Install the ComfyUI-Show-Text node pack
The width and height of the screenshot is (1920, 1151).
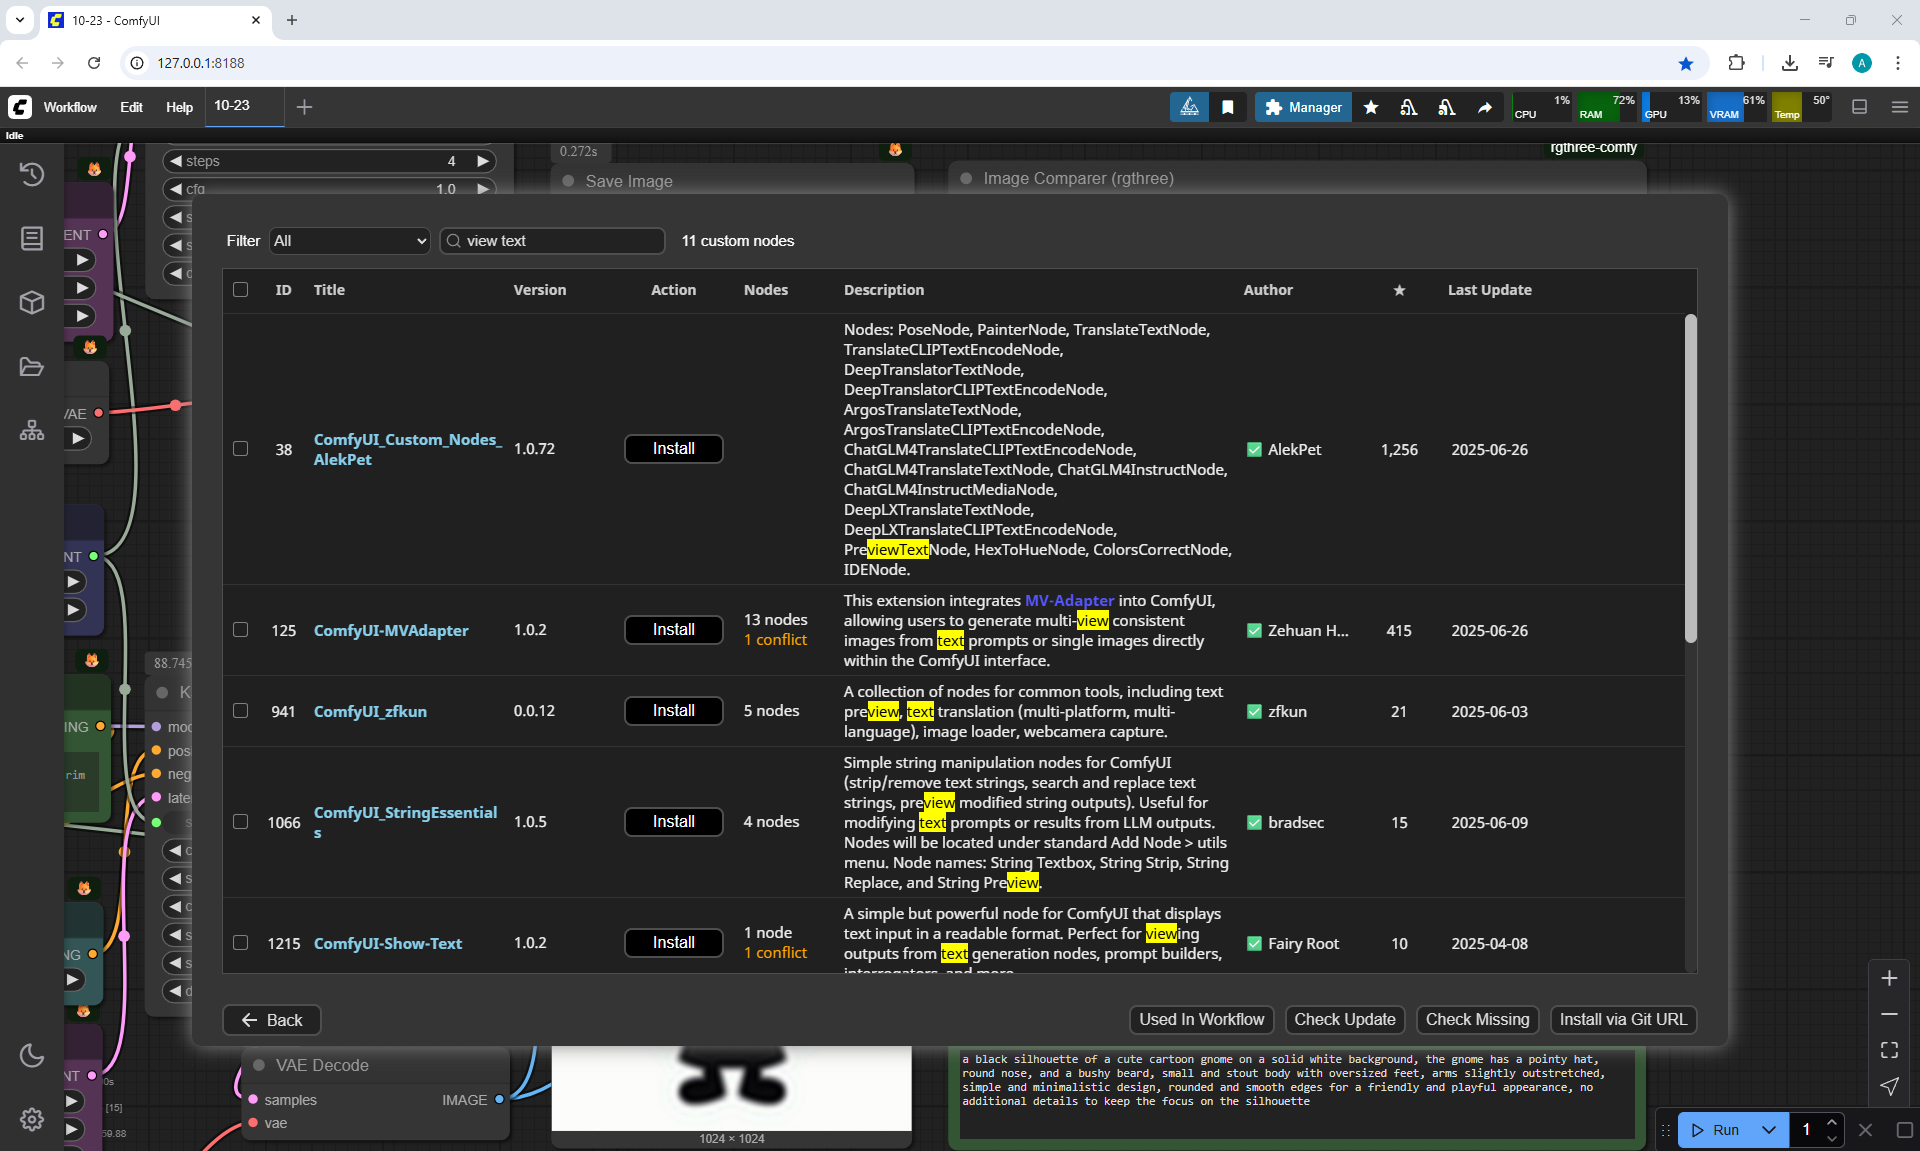coord(673,943)
